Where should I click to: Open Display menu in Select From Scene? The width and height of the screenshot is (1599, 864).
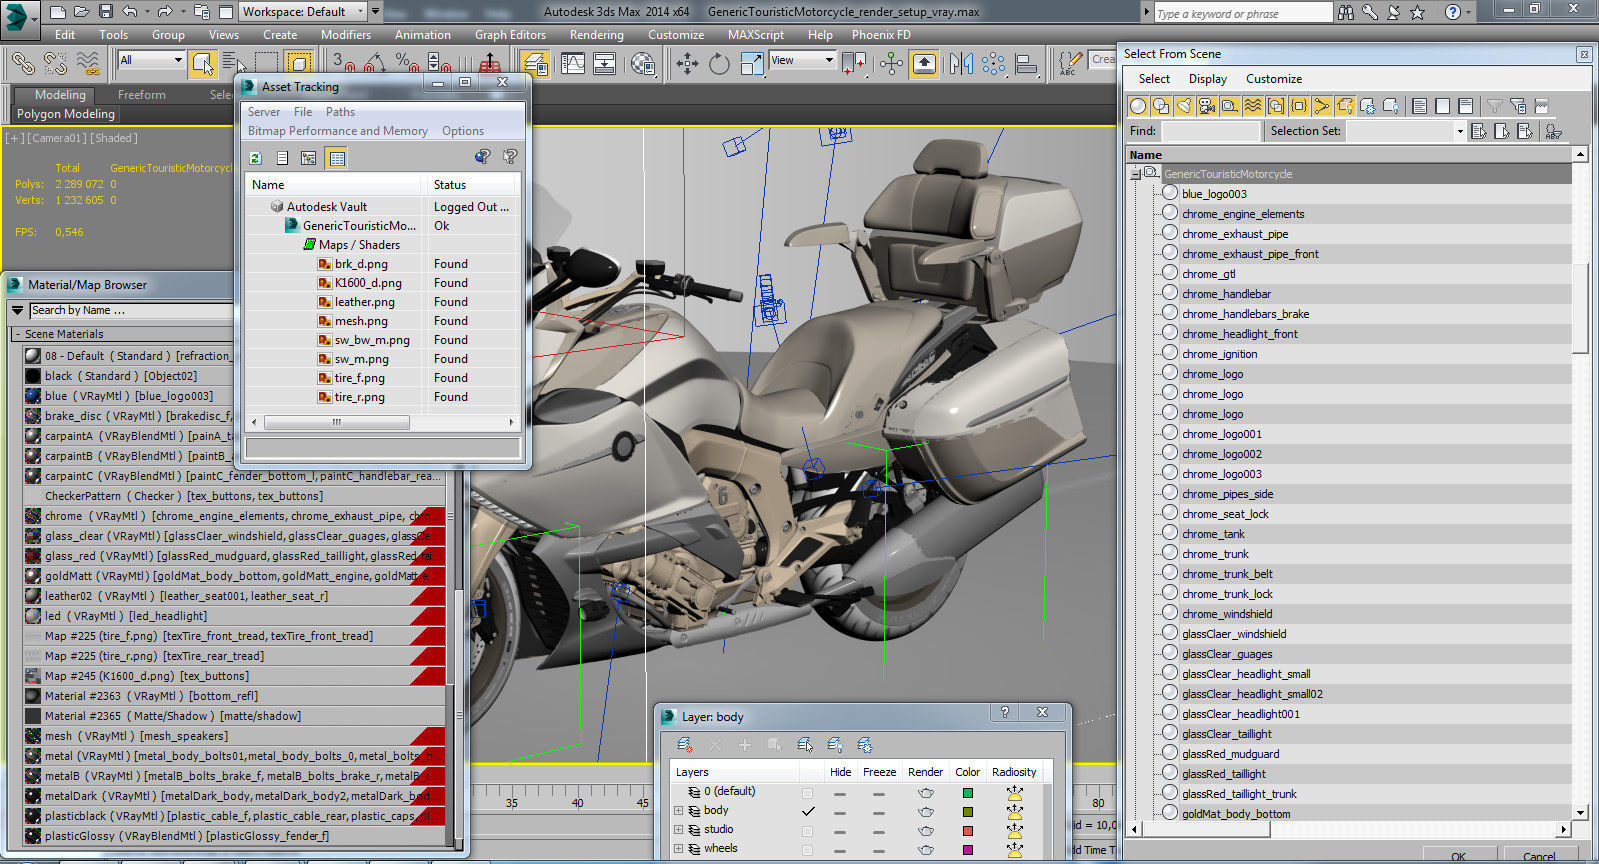click(1207, 79)
